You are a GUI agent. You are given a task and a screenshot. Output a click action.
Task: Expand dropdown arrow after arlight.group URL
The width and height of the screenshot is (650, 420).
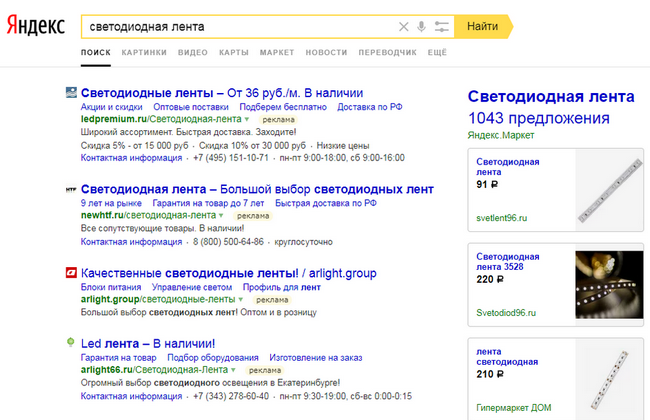[x=241, y=300]
